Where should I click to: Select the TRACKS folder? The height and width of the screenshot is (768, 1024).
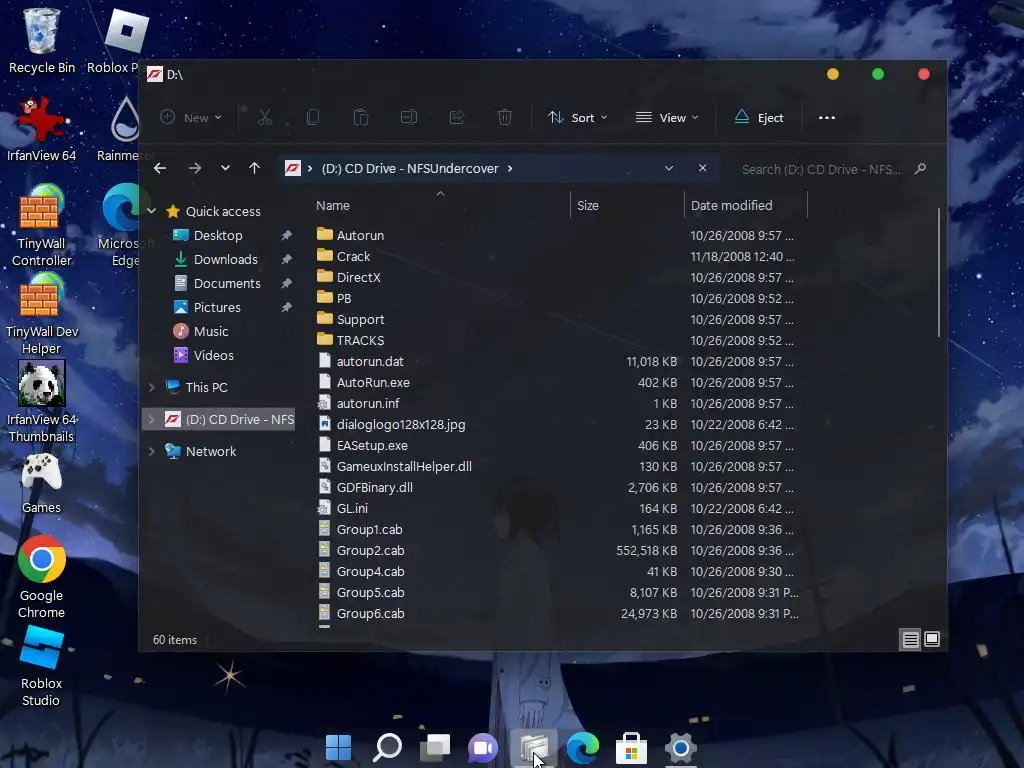[x=360, y=340]
